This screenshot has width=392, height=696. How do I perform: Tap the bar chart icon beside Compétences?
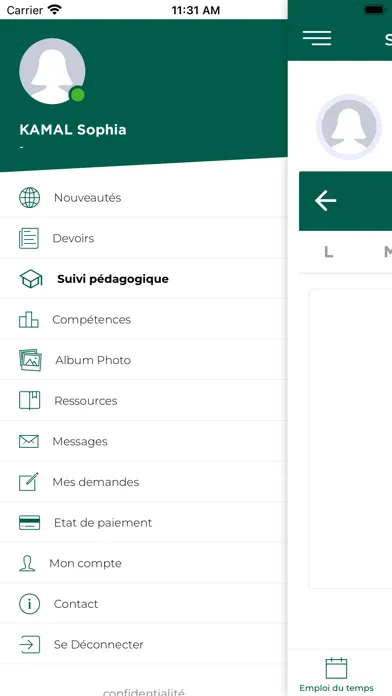tap(29, 320)
